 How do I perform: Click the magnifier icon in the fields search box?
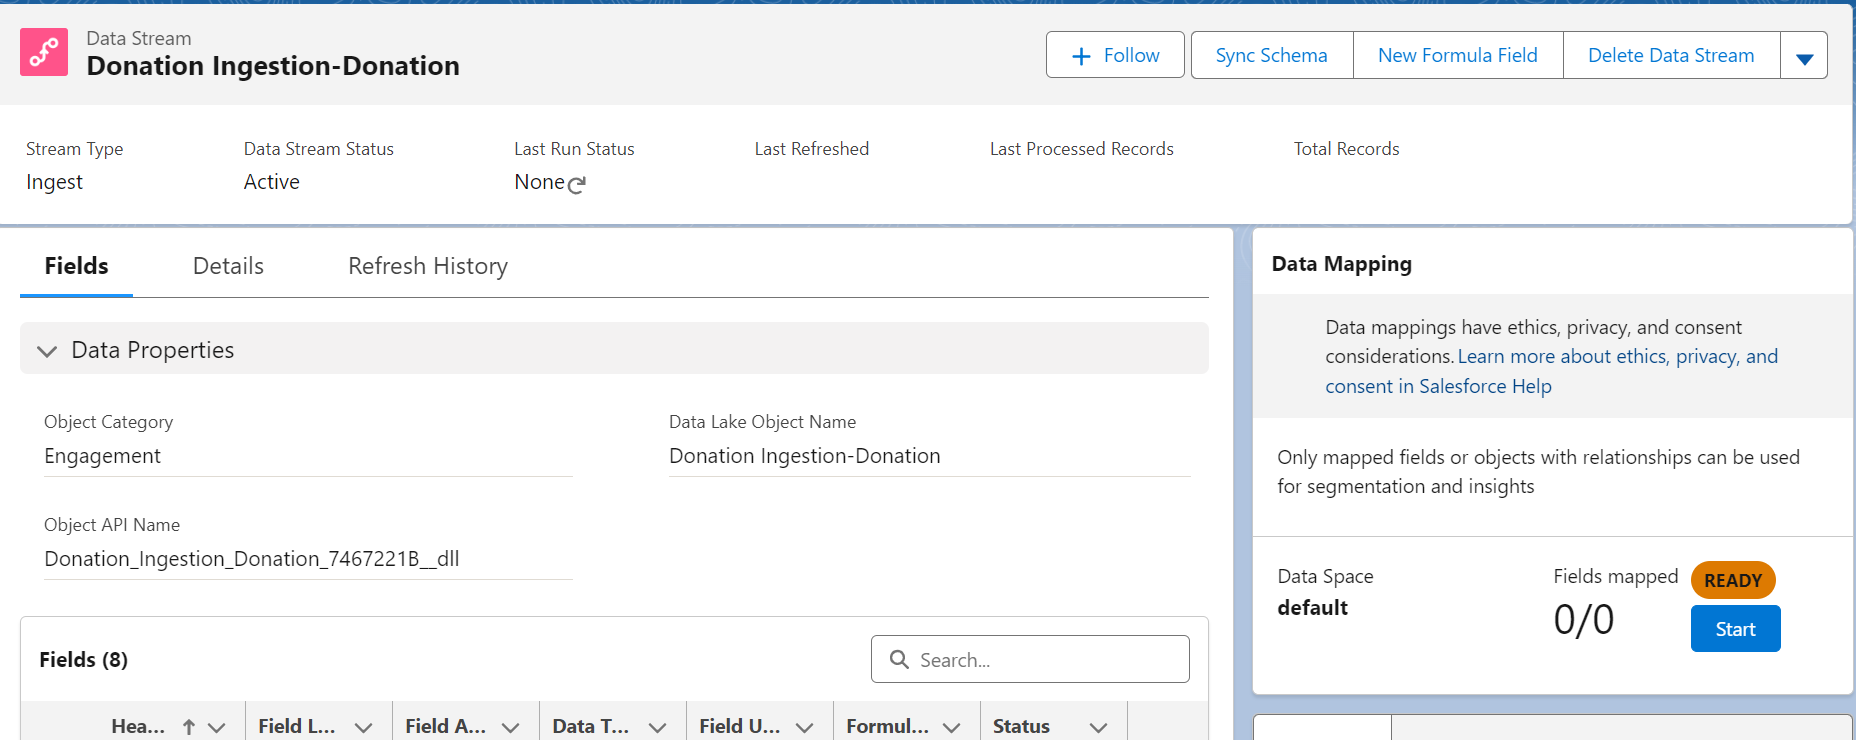899,659
